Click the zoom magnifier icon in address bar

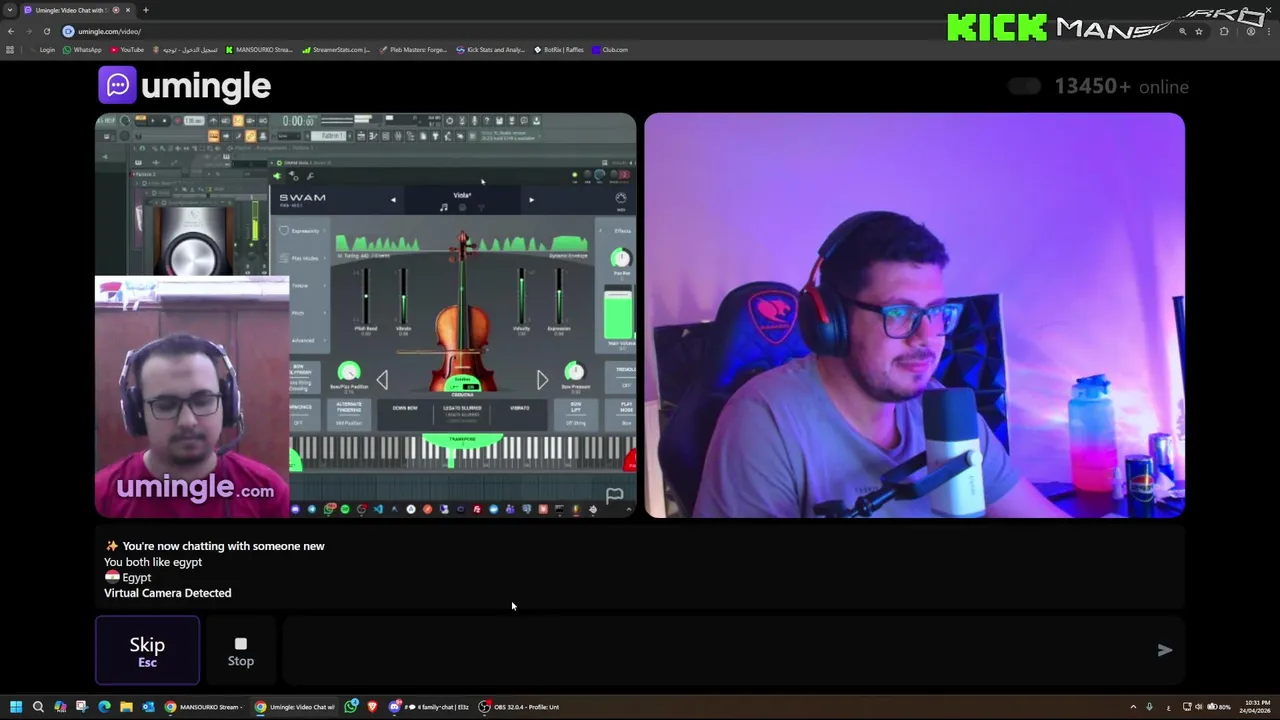click(x=1182, y=31)
